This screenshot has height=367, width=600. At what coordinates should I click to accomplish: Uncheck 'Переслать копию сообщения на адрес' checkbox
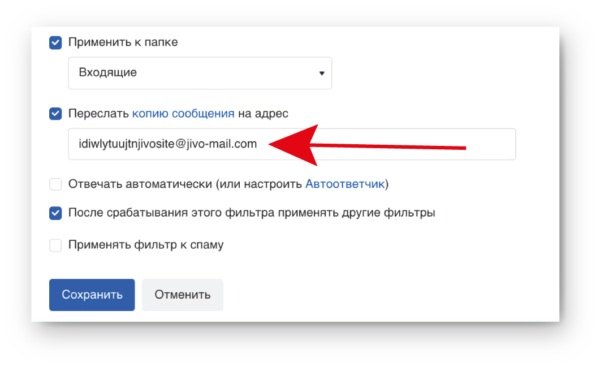pos(55,114)
